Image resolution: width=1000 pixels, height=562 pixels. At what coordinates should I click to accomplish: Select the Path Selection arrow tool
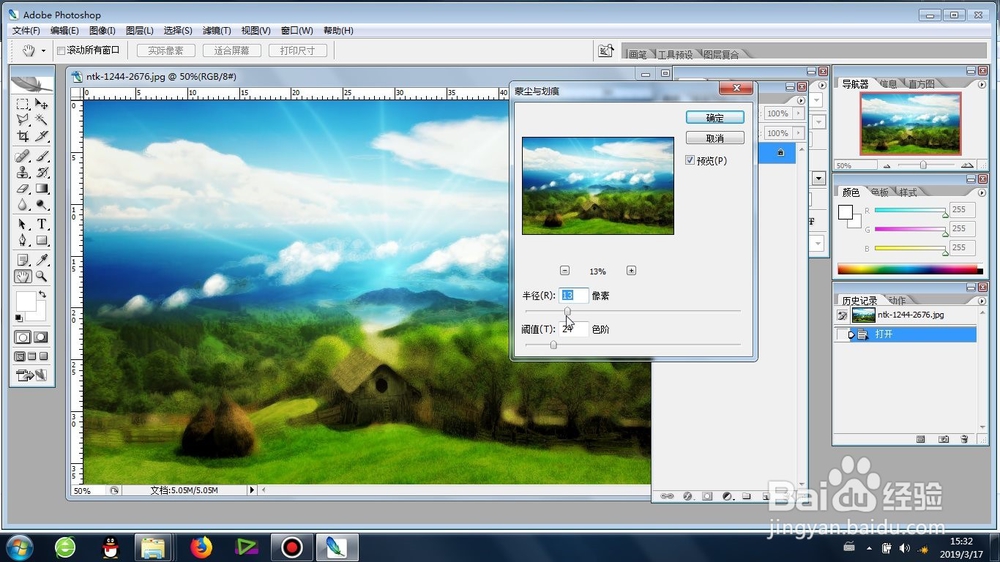(x=23, y=225)
